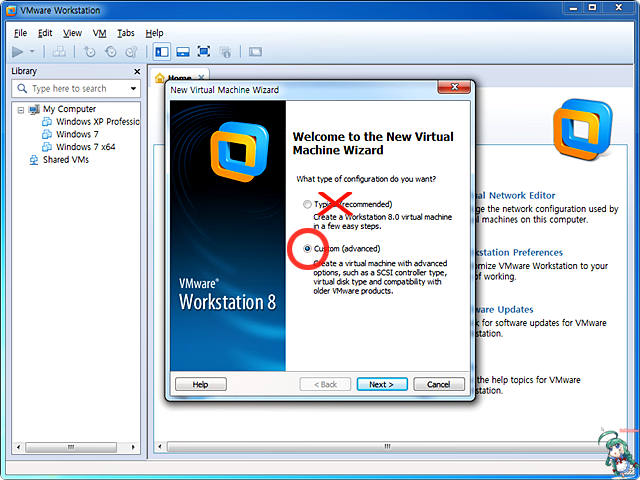The width and height of the screenshot is (640, 480).
Task: Toggle the thumbnail bar toolbar icon
Action: pos(183,52)
